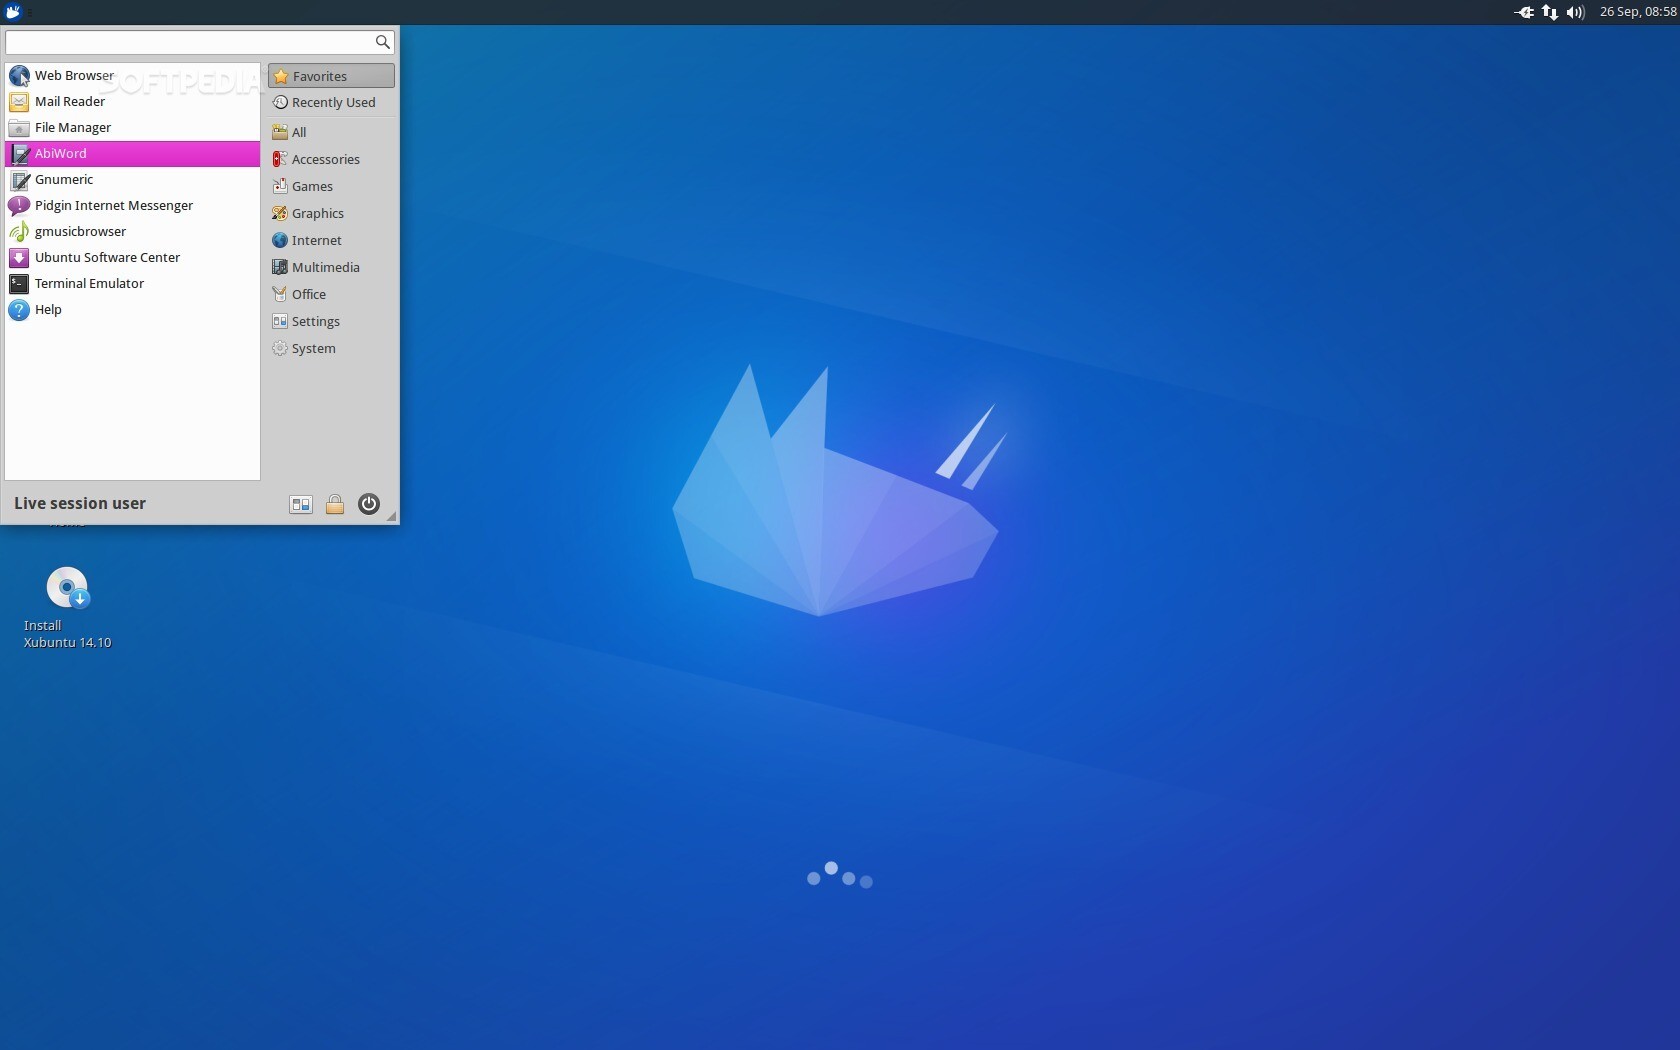Open the Office application category
The width and height of the screenshot is (1680, 1050).
(307, 293)
